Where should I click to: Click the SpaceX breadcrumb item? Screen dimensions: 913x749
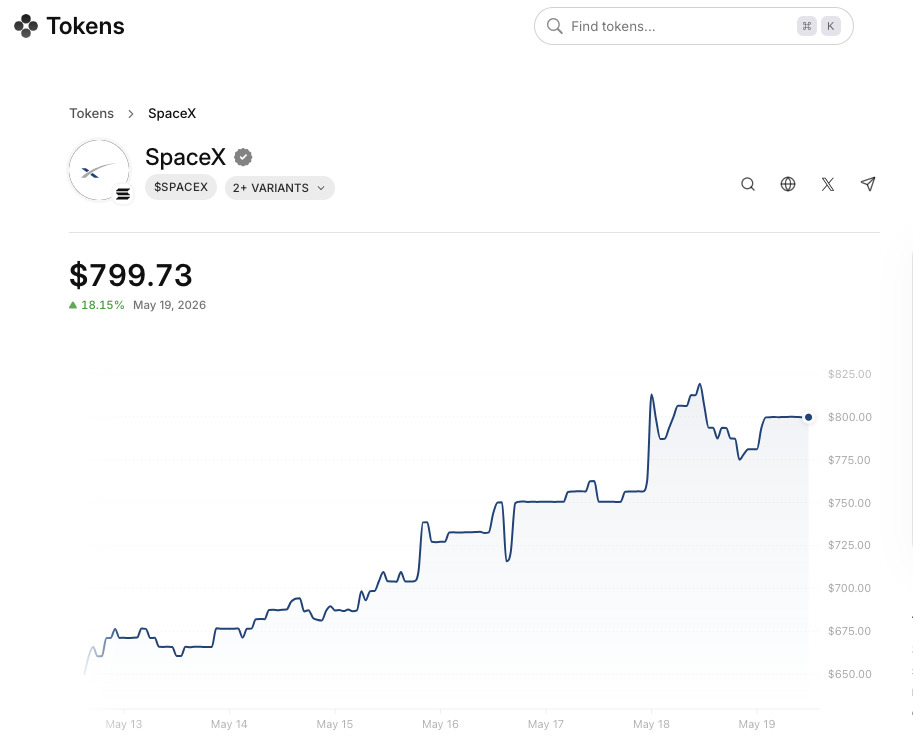(172, 114)
